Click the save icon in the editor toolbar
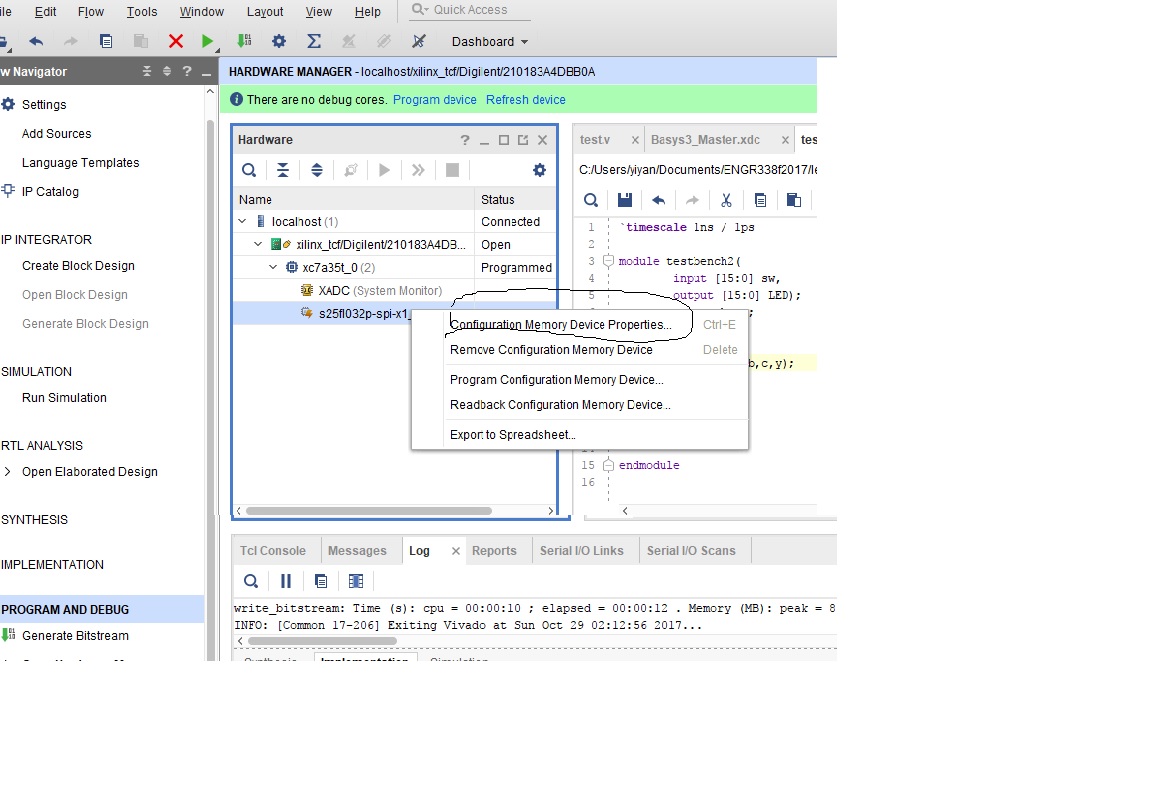The width and height of the screenshot is (1152, 786). coord(624,200)
